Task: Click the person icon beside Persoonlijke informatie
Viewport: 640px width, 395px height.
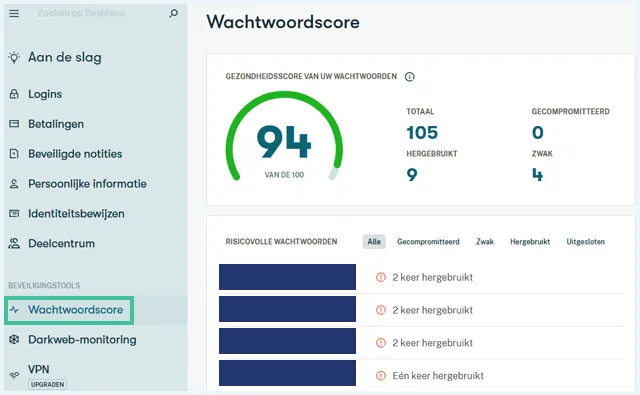Action: (14, 184)
